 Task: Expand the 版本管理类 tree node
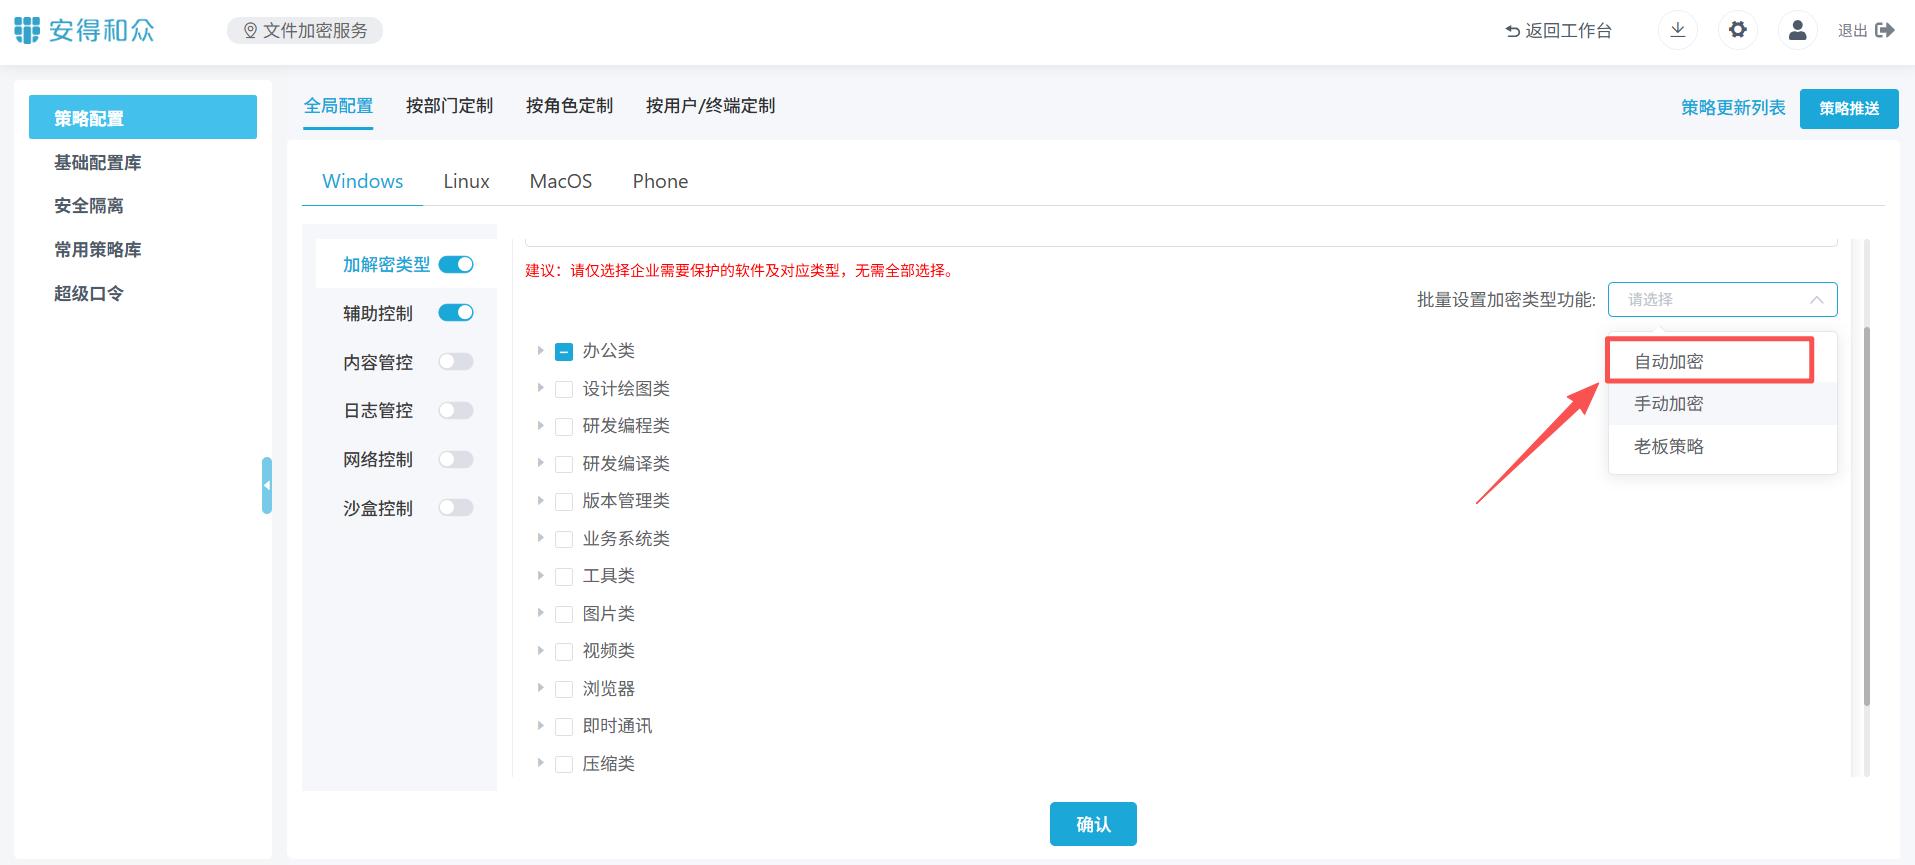click(540, 501)
